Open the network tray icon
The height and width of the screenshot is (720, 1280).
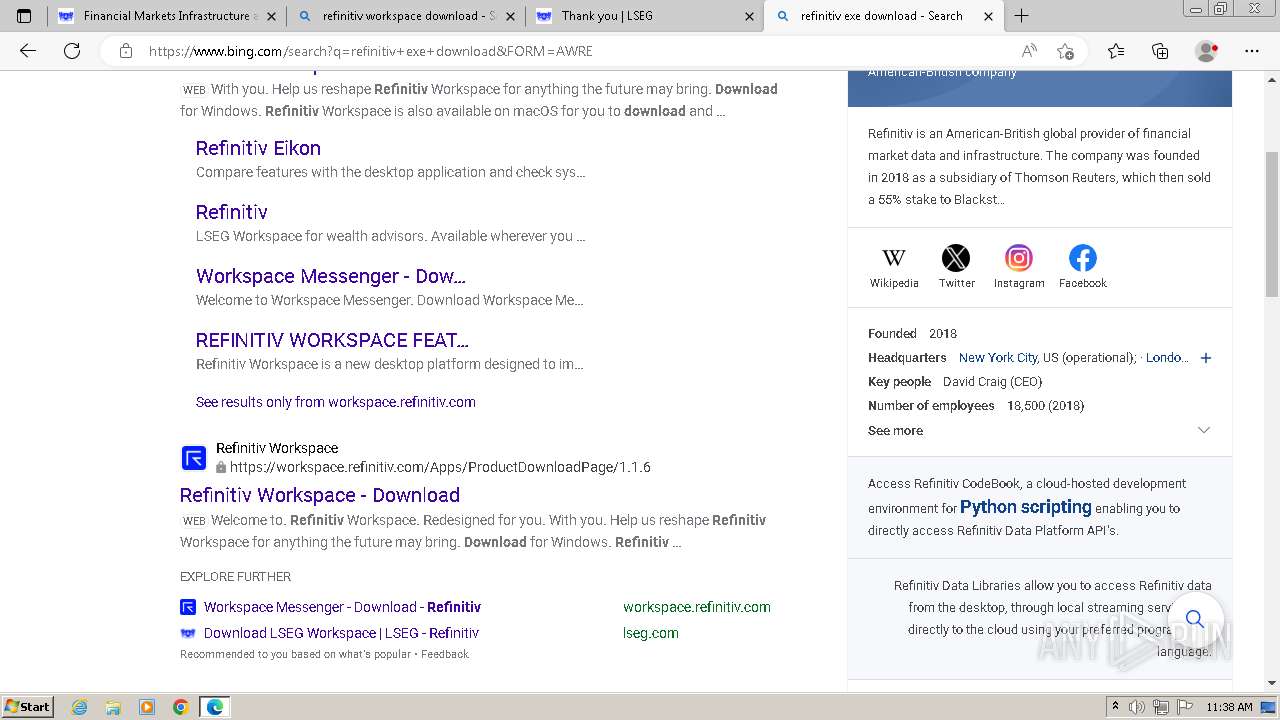pos(1161,707)
